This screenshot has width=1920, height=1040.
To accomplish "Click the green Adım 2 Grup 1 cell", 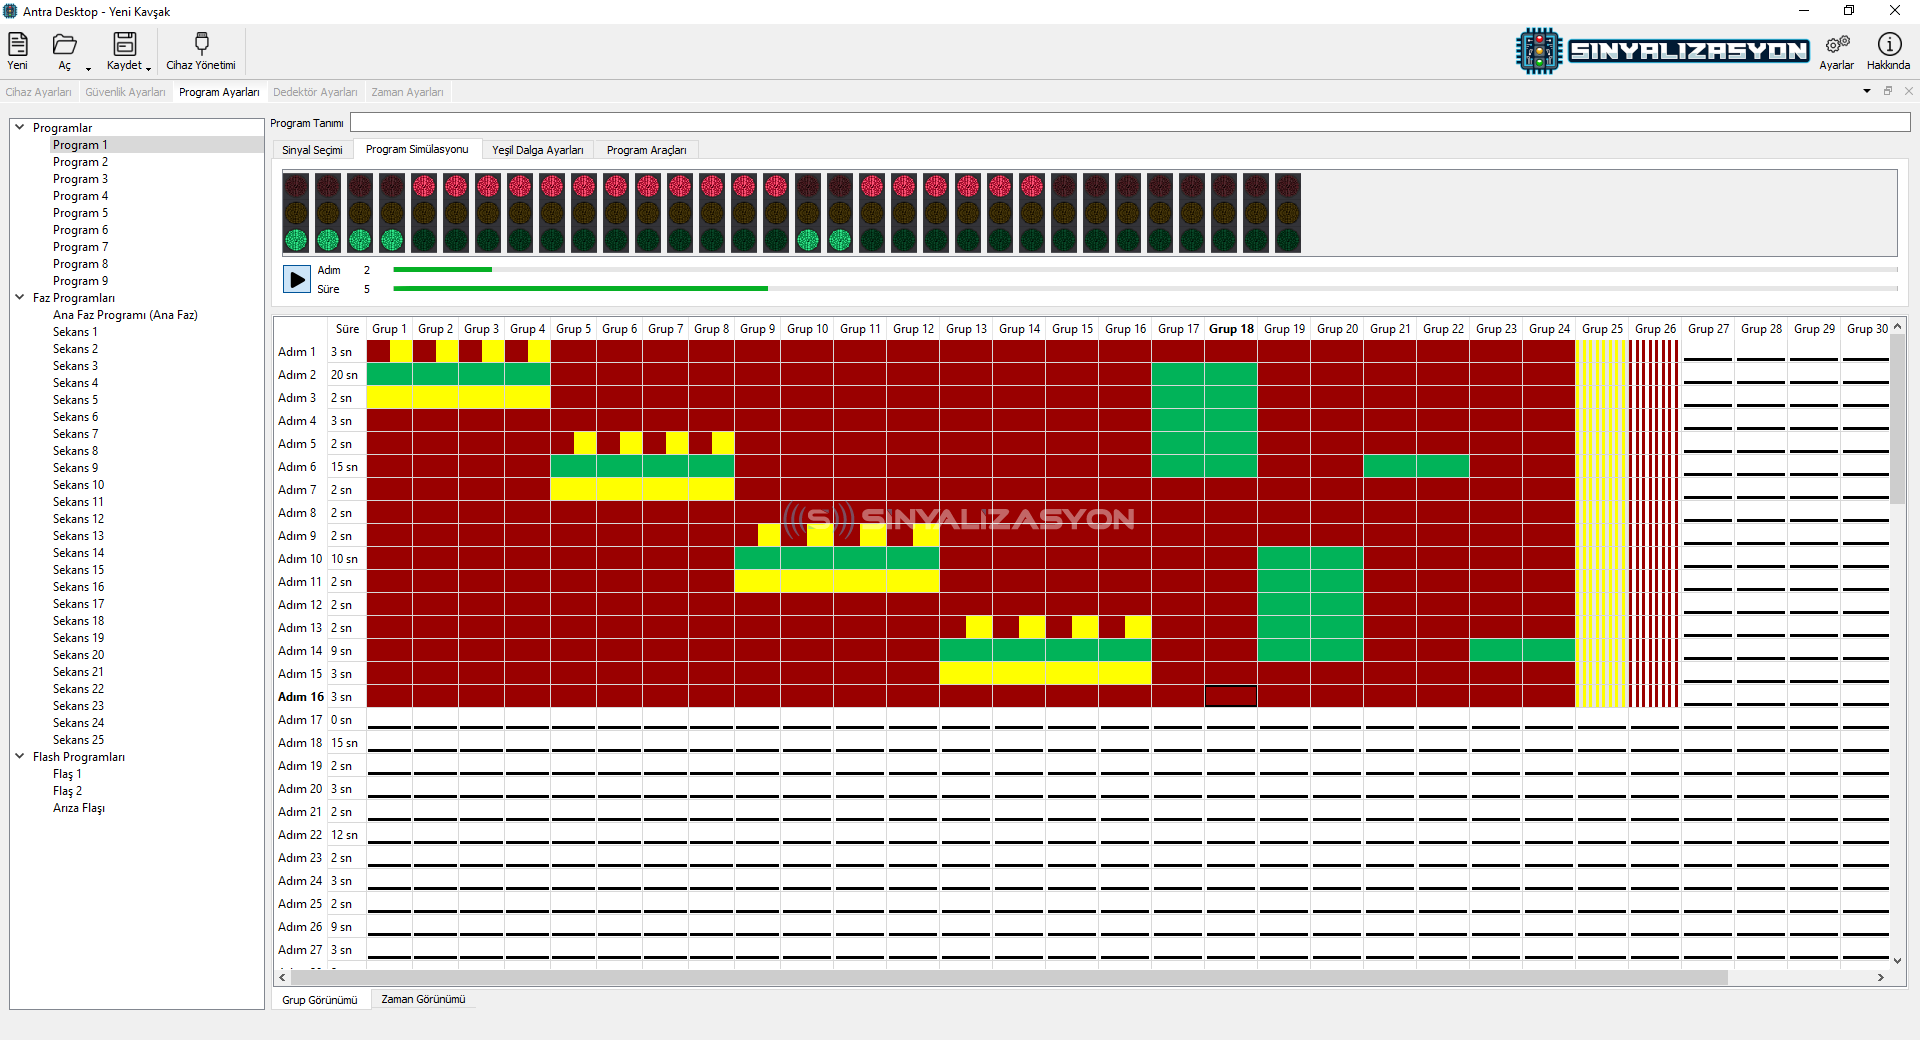I will pyautogui.click(x=389, y=375).
